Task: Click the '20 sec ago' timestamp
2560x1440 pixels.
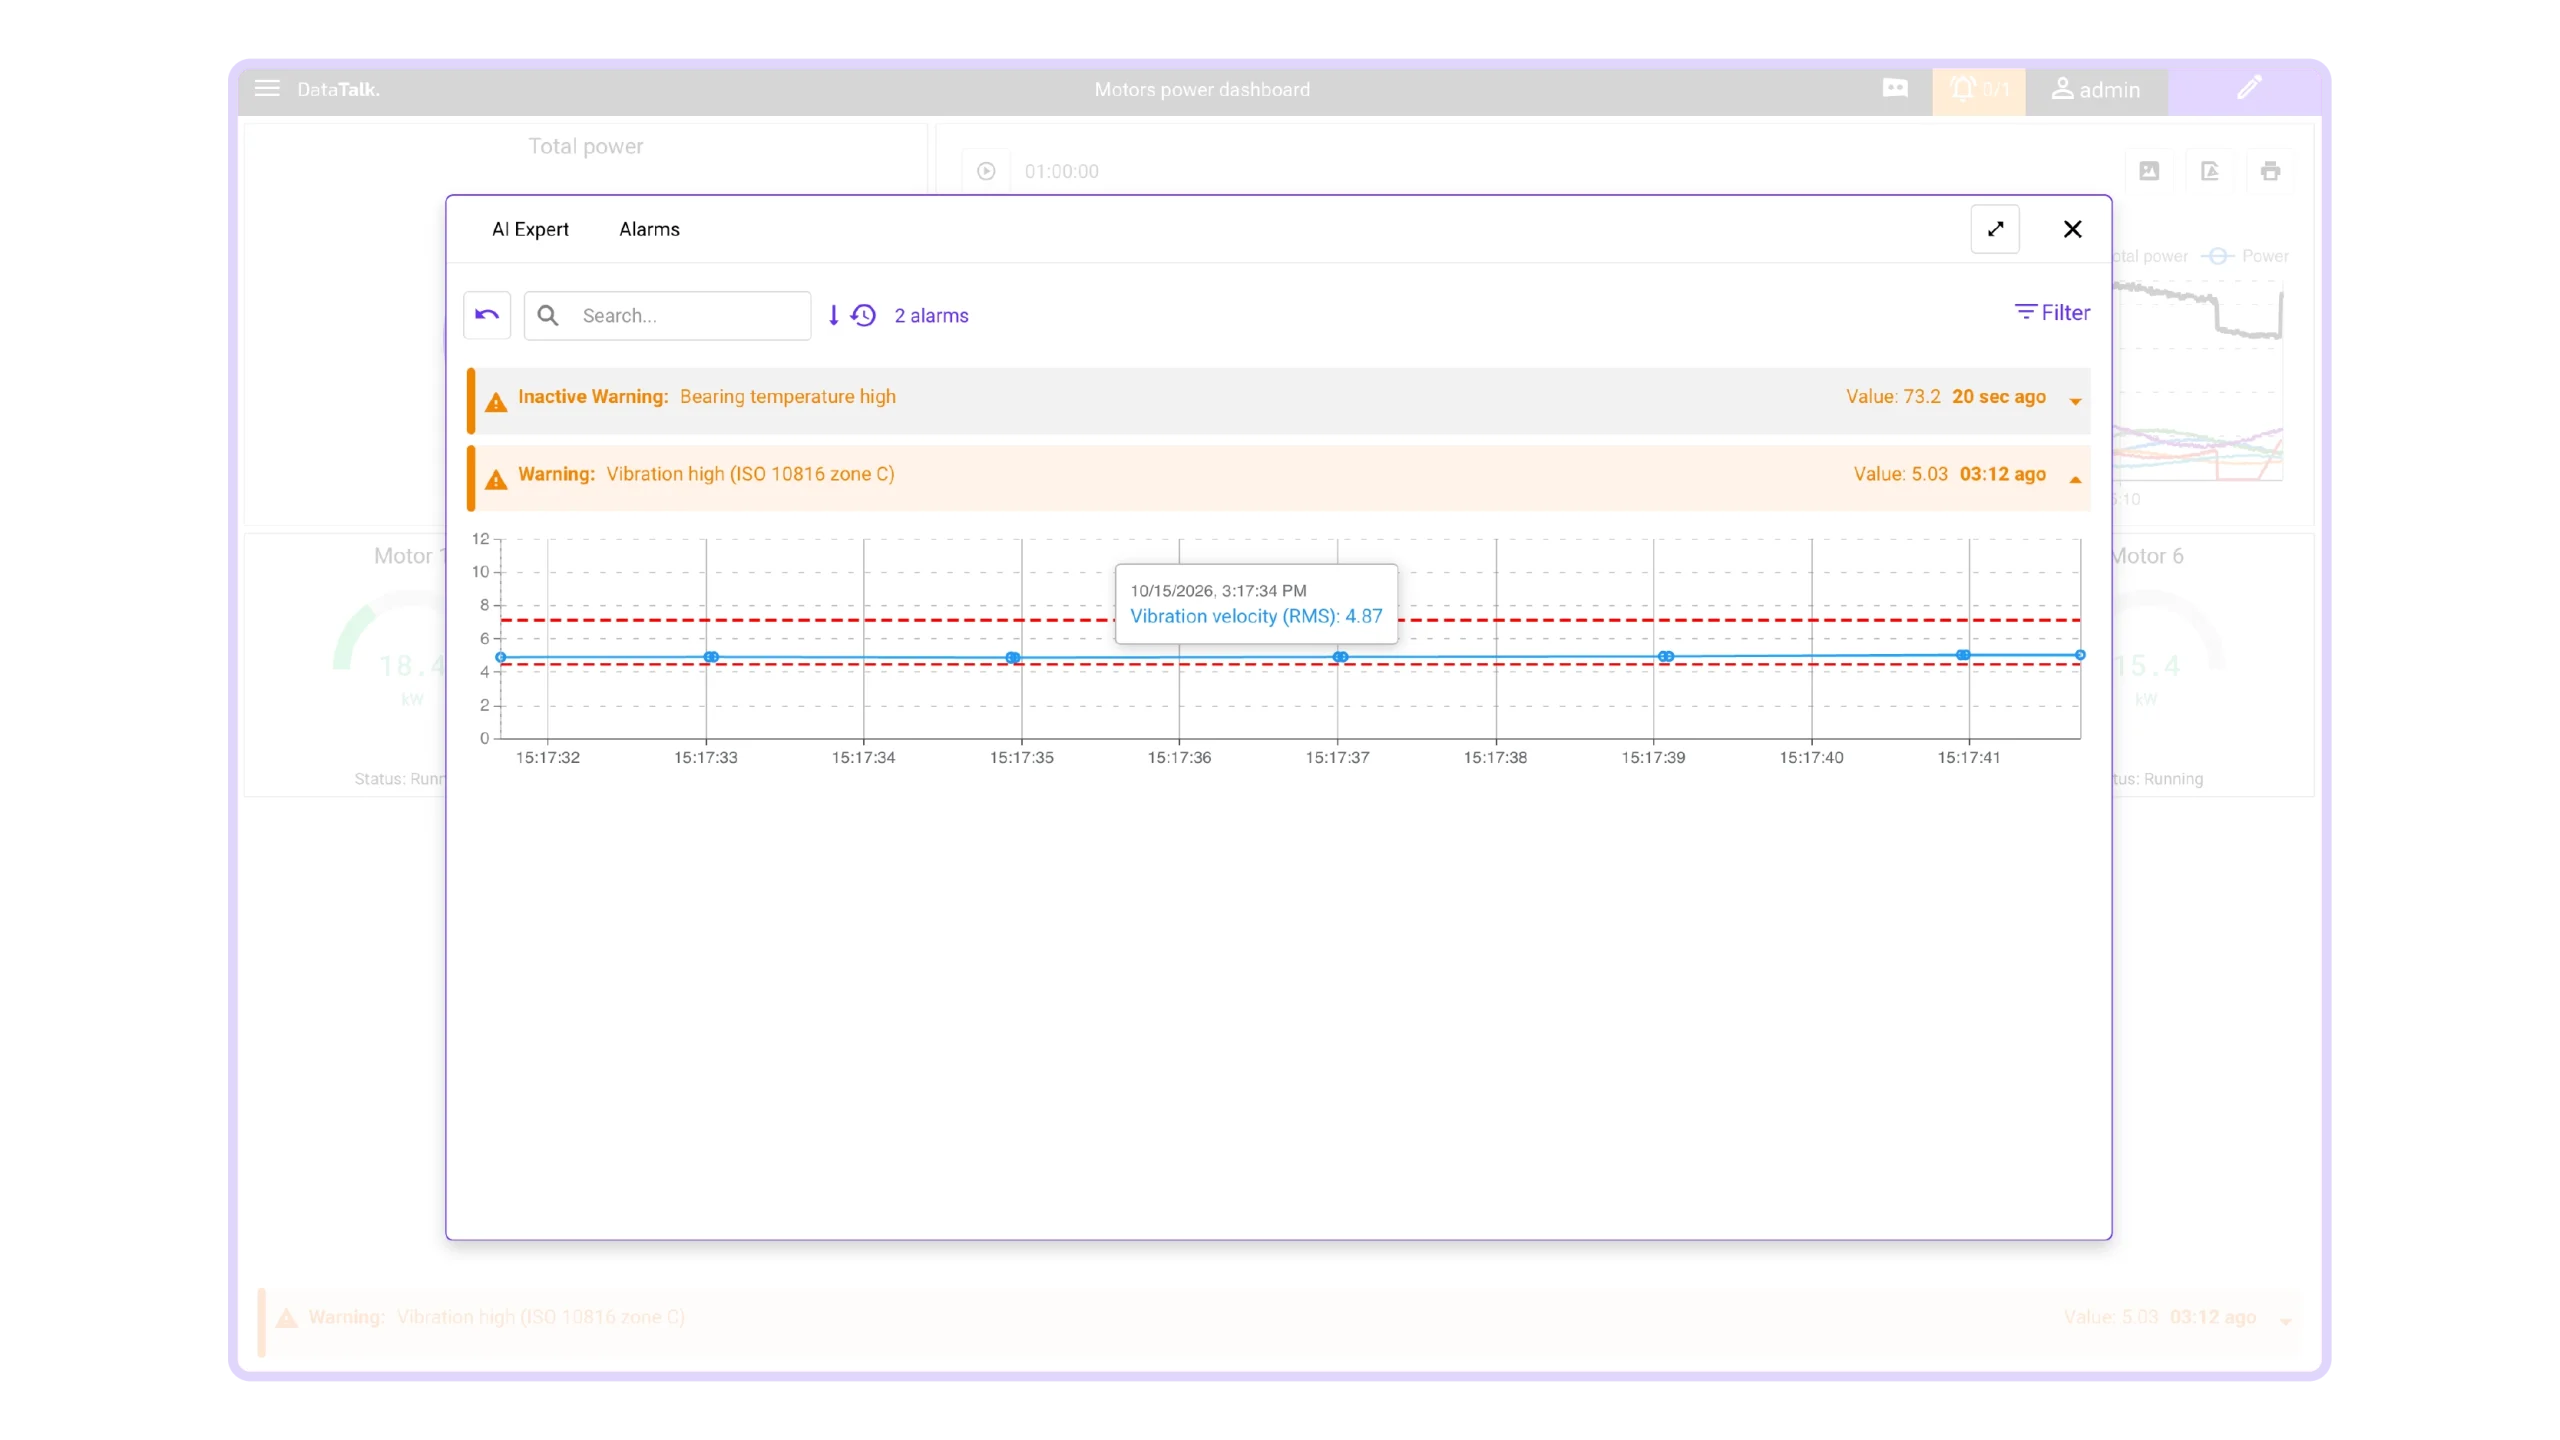Action: pyautogui.click(x=1998, y=396)
